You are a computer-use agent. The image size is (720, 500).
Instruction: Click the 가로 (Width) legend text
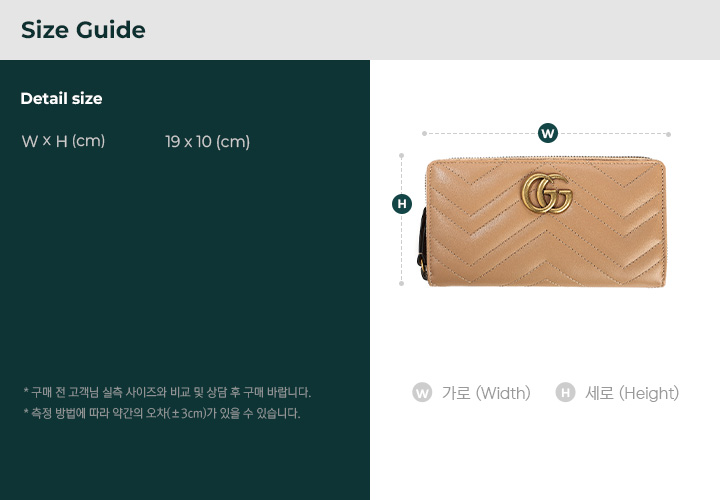coord(486,393)
